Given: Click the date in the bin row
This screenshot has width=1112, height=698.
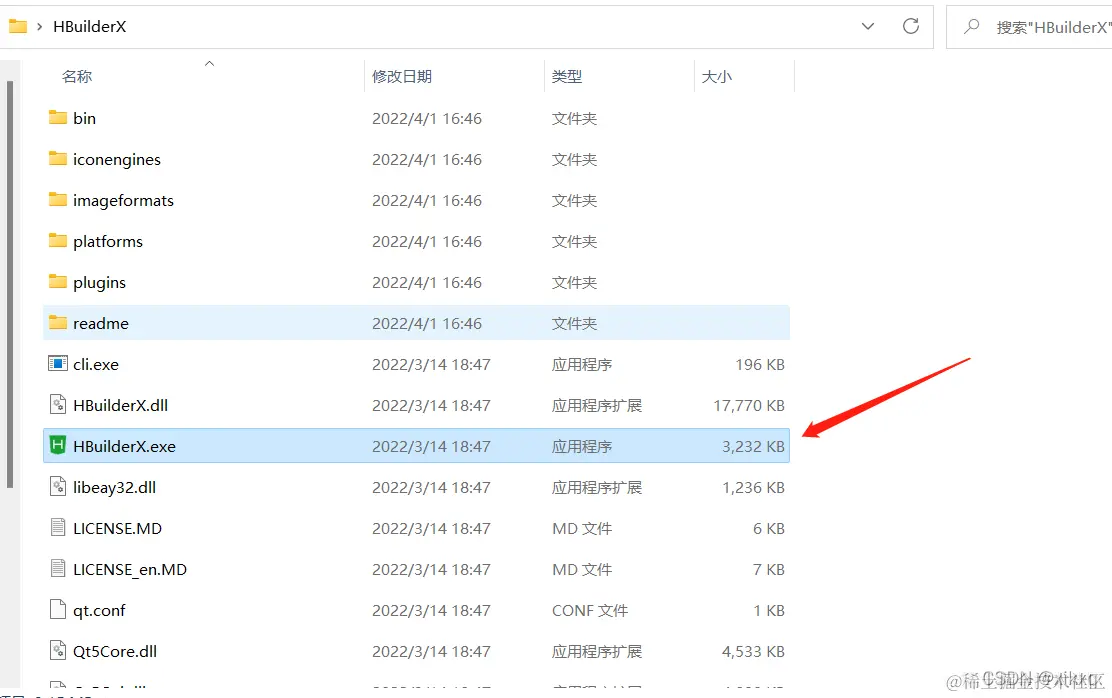Looking at the screenshot, I should [x=427, y=118].
